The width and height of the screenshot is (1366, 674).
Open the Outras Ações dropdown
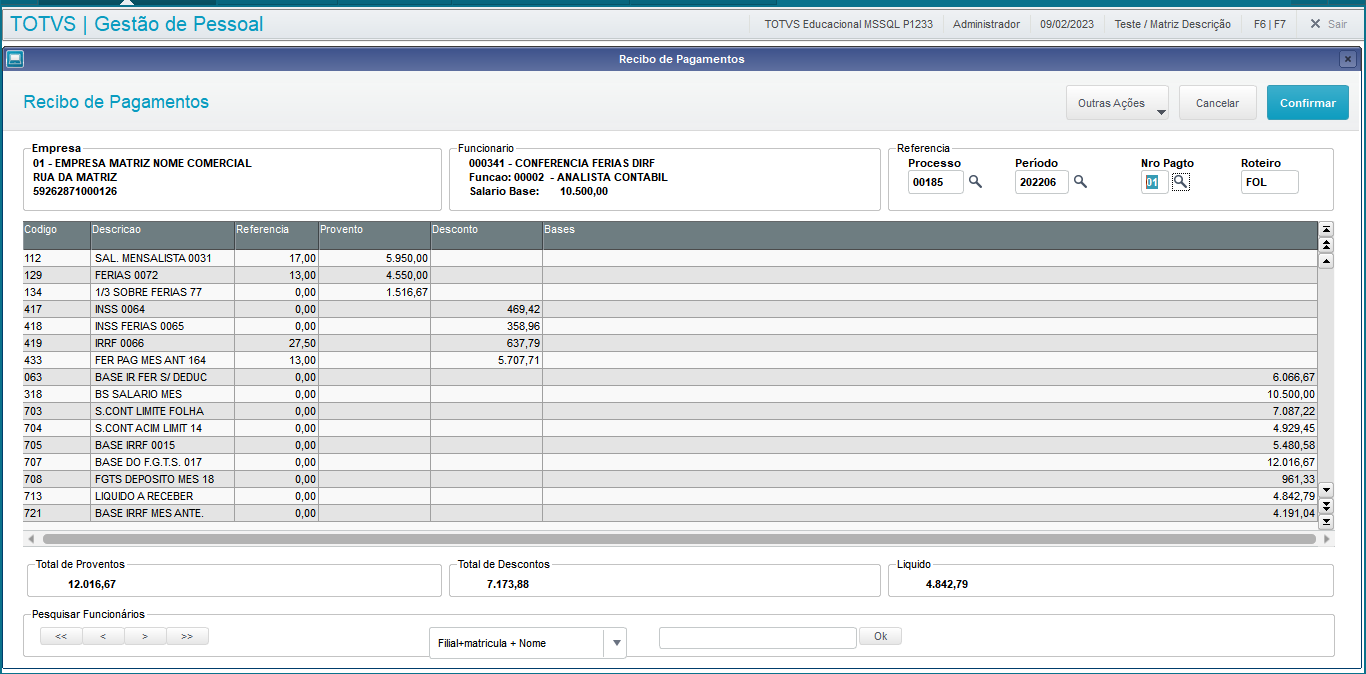(x=1117, y=103)
